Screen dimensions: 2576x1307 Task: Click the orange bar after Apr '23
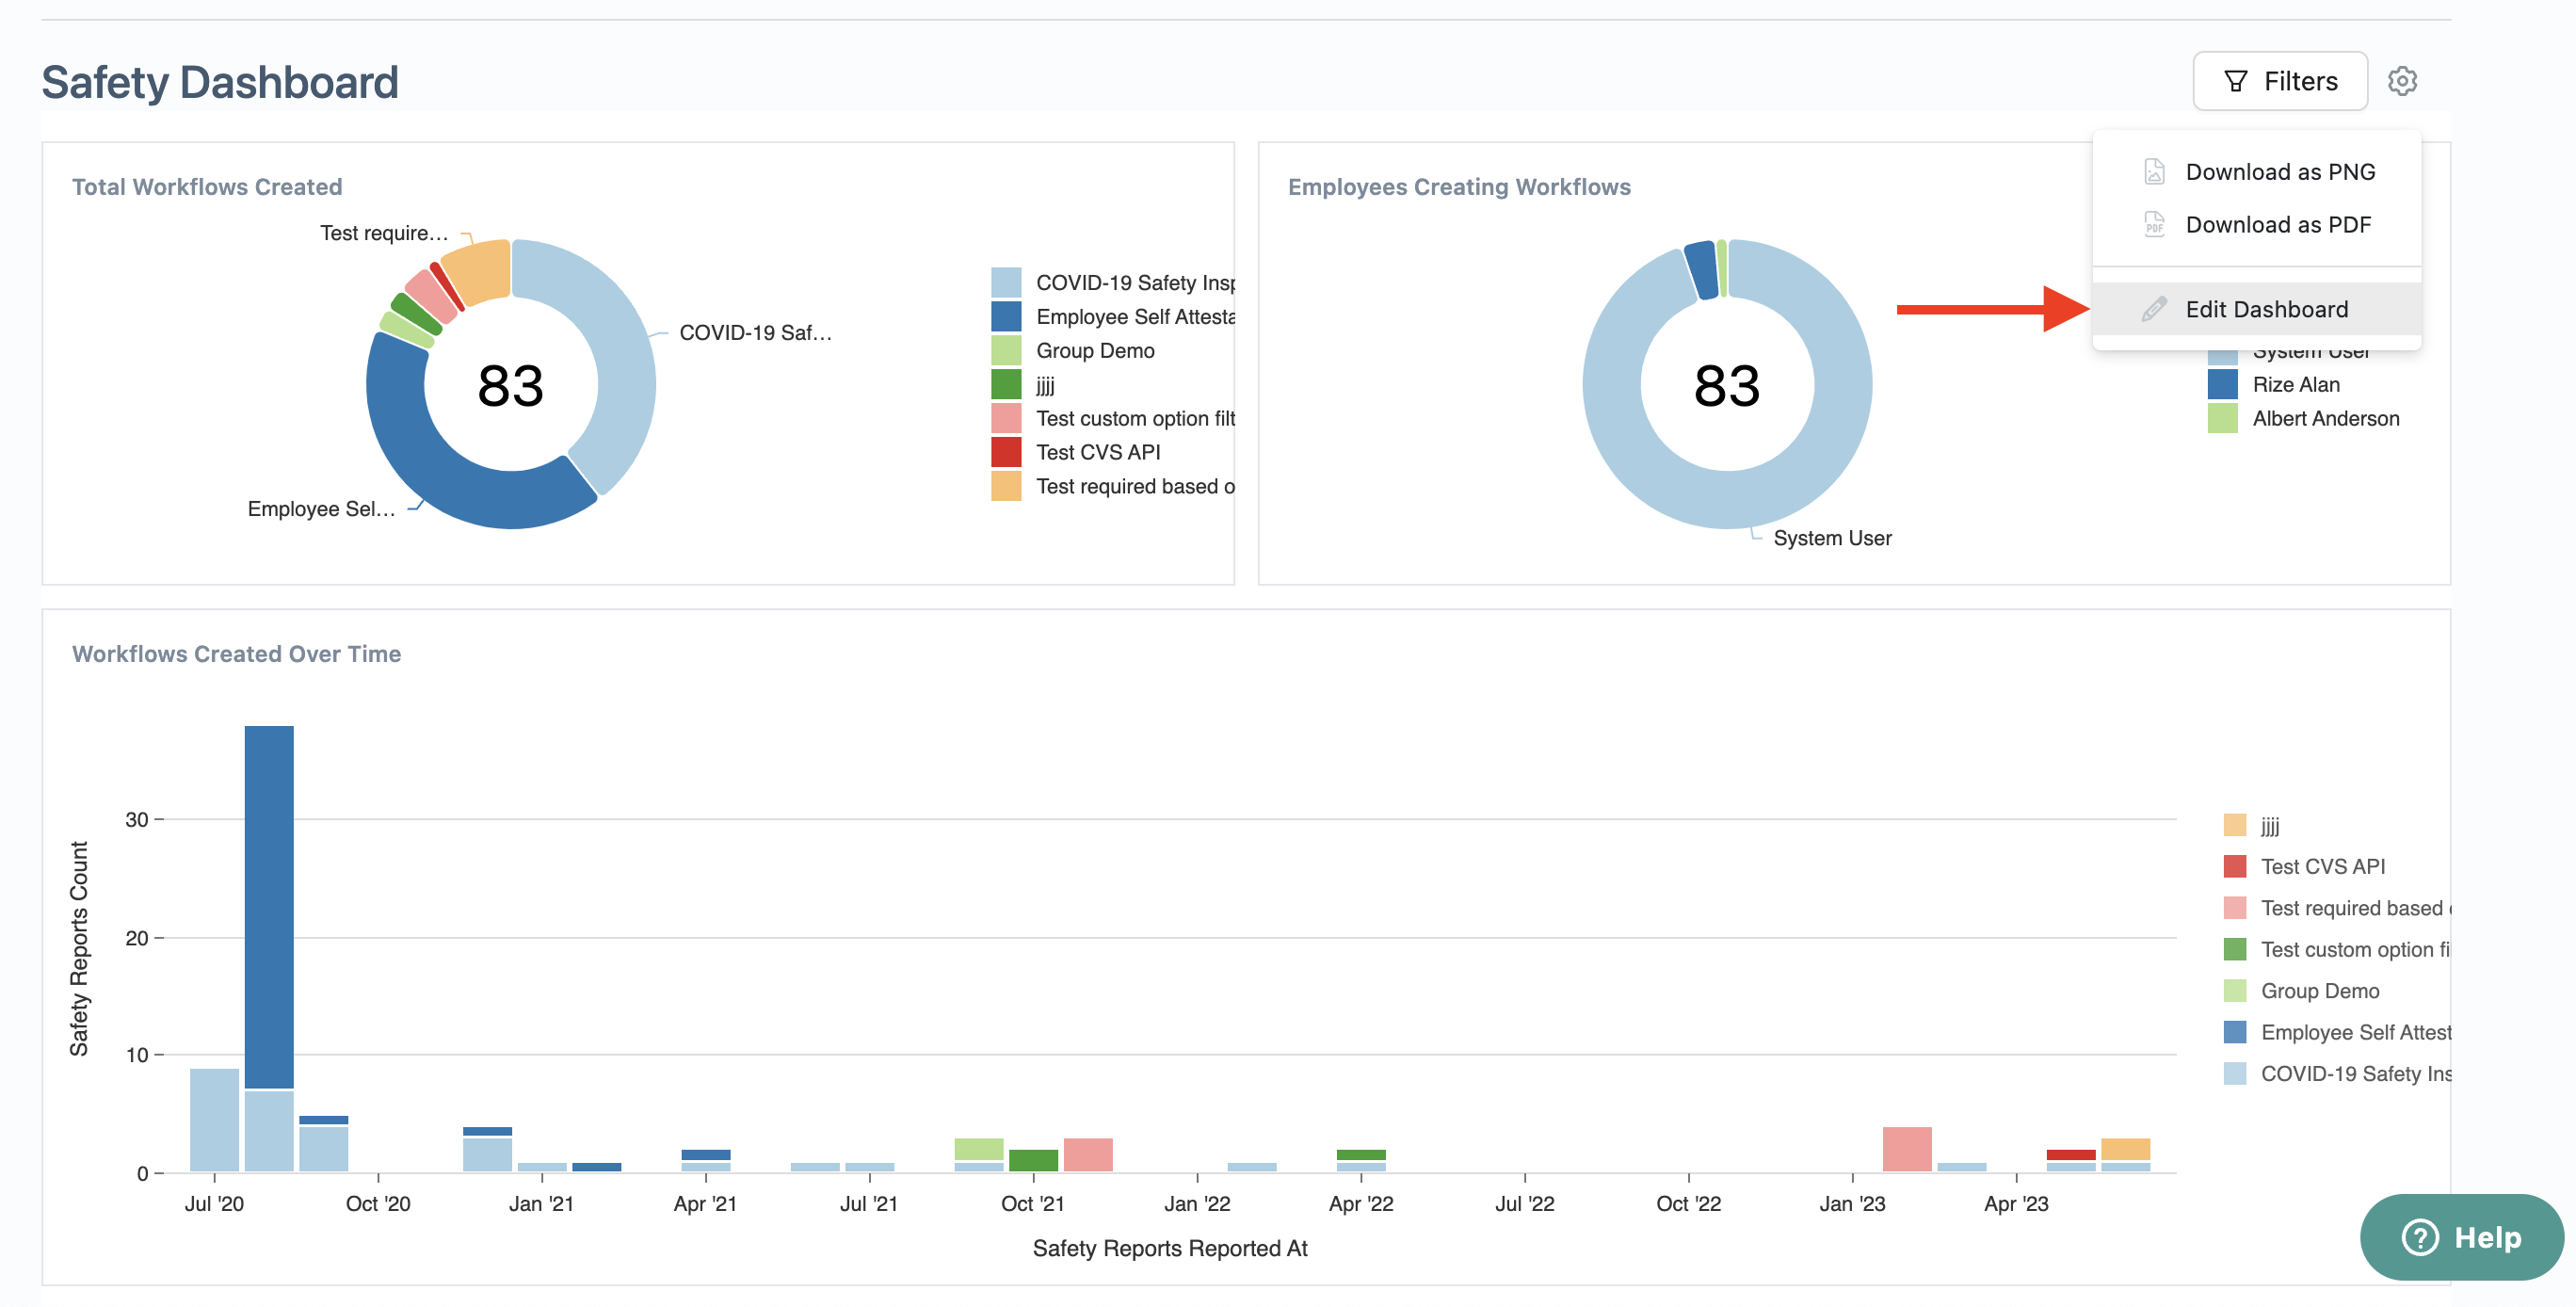2125,1149
